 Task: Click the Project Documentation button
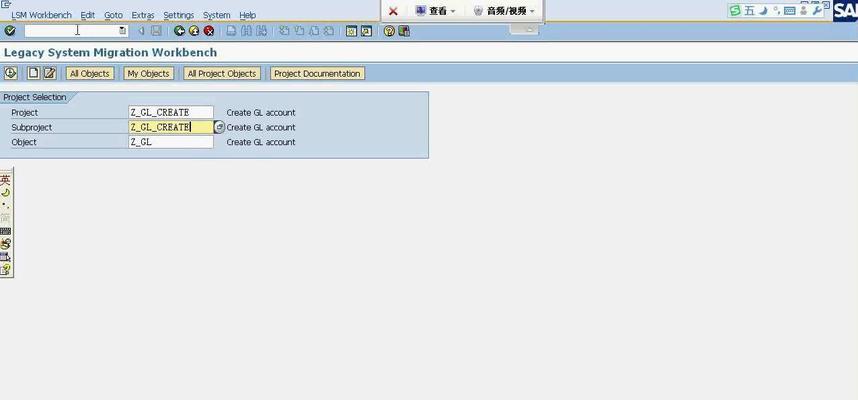[317, 73]
